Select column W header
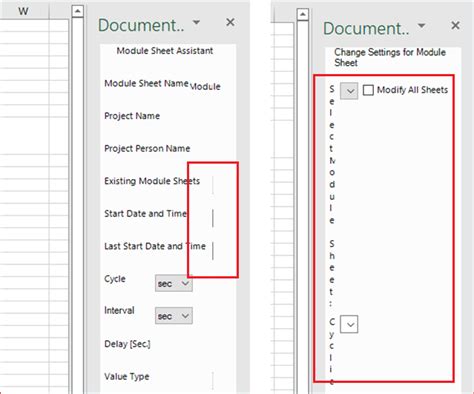This screenshot has height=394, width=474. coord(23,11)
